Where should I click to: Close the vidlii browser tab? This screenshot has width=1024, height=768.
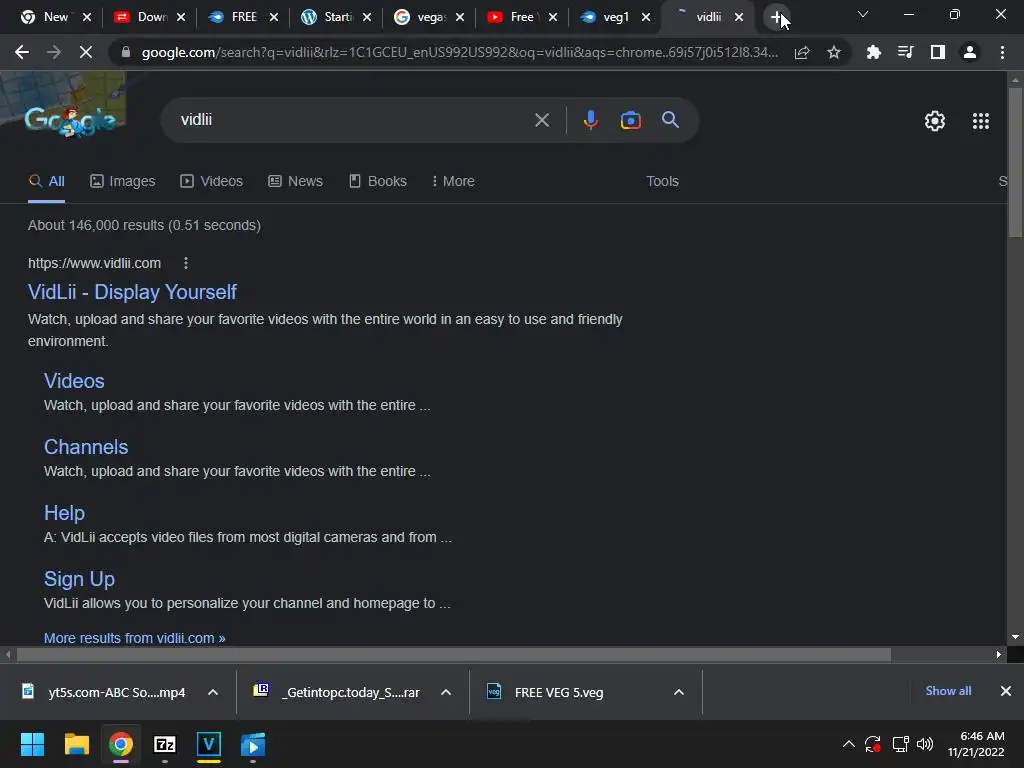739,18
